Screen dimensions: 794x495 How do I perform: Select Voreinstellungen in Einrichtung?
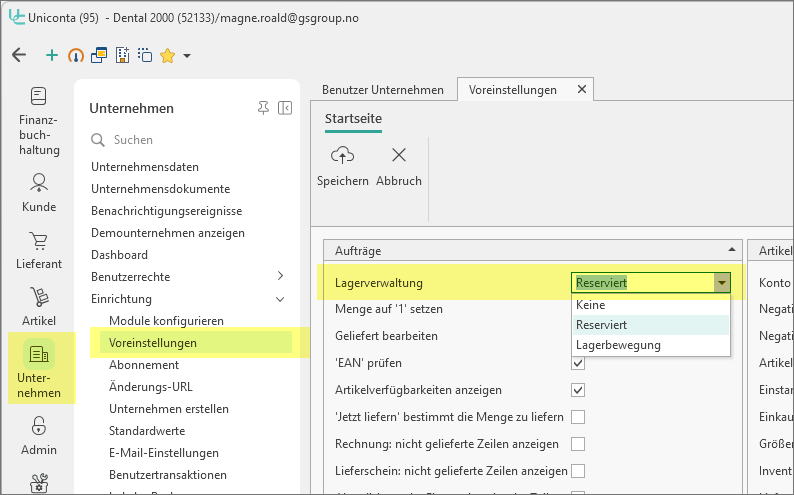(x=152, y=343)
